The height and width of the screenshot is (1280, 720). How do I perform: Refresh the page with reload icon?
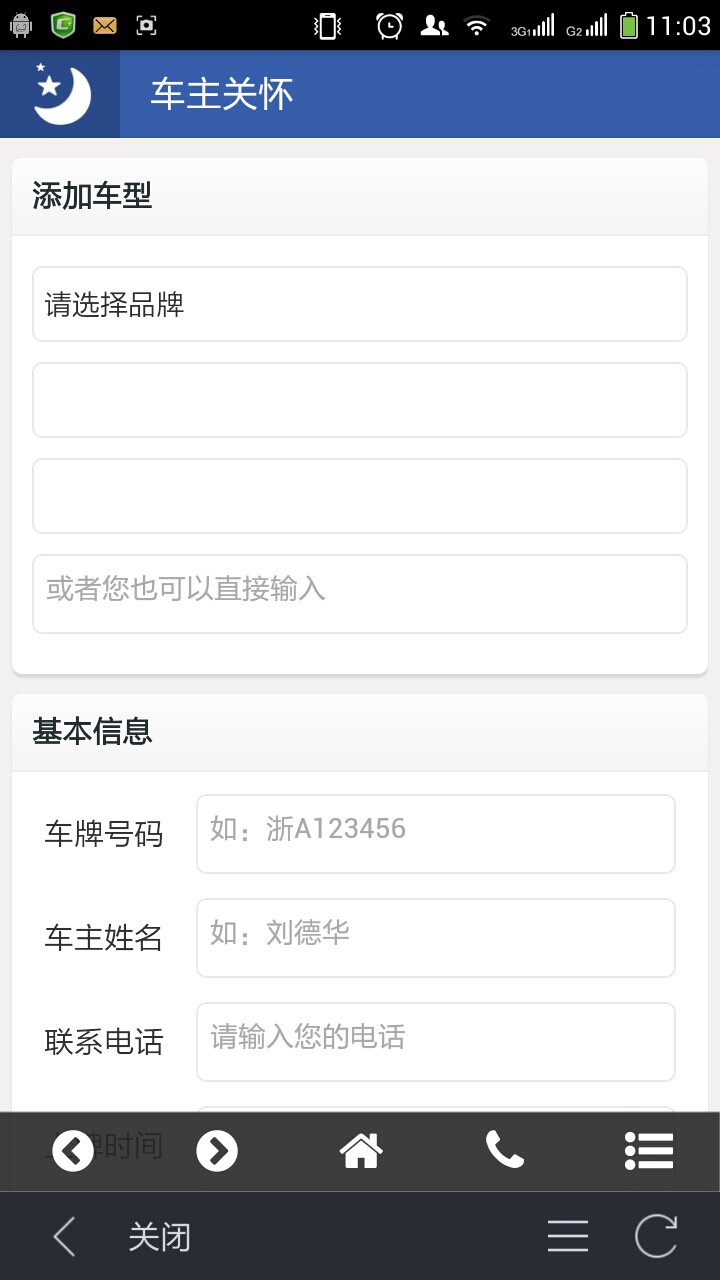pyautogui.click(x=656, y=1237)
